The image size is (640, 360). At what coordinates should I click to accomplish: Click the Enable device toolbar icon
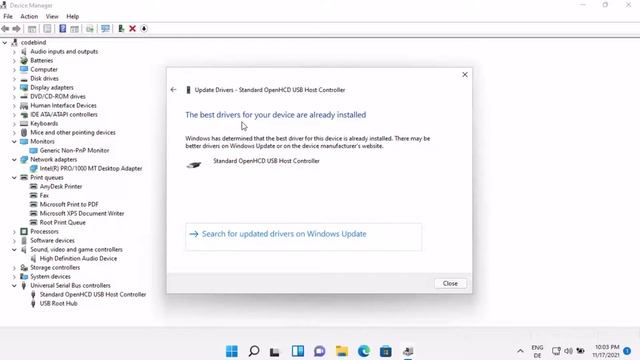click(x=121, y=29)
